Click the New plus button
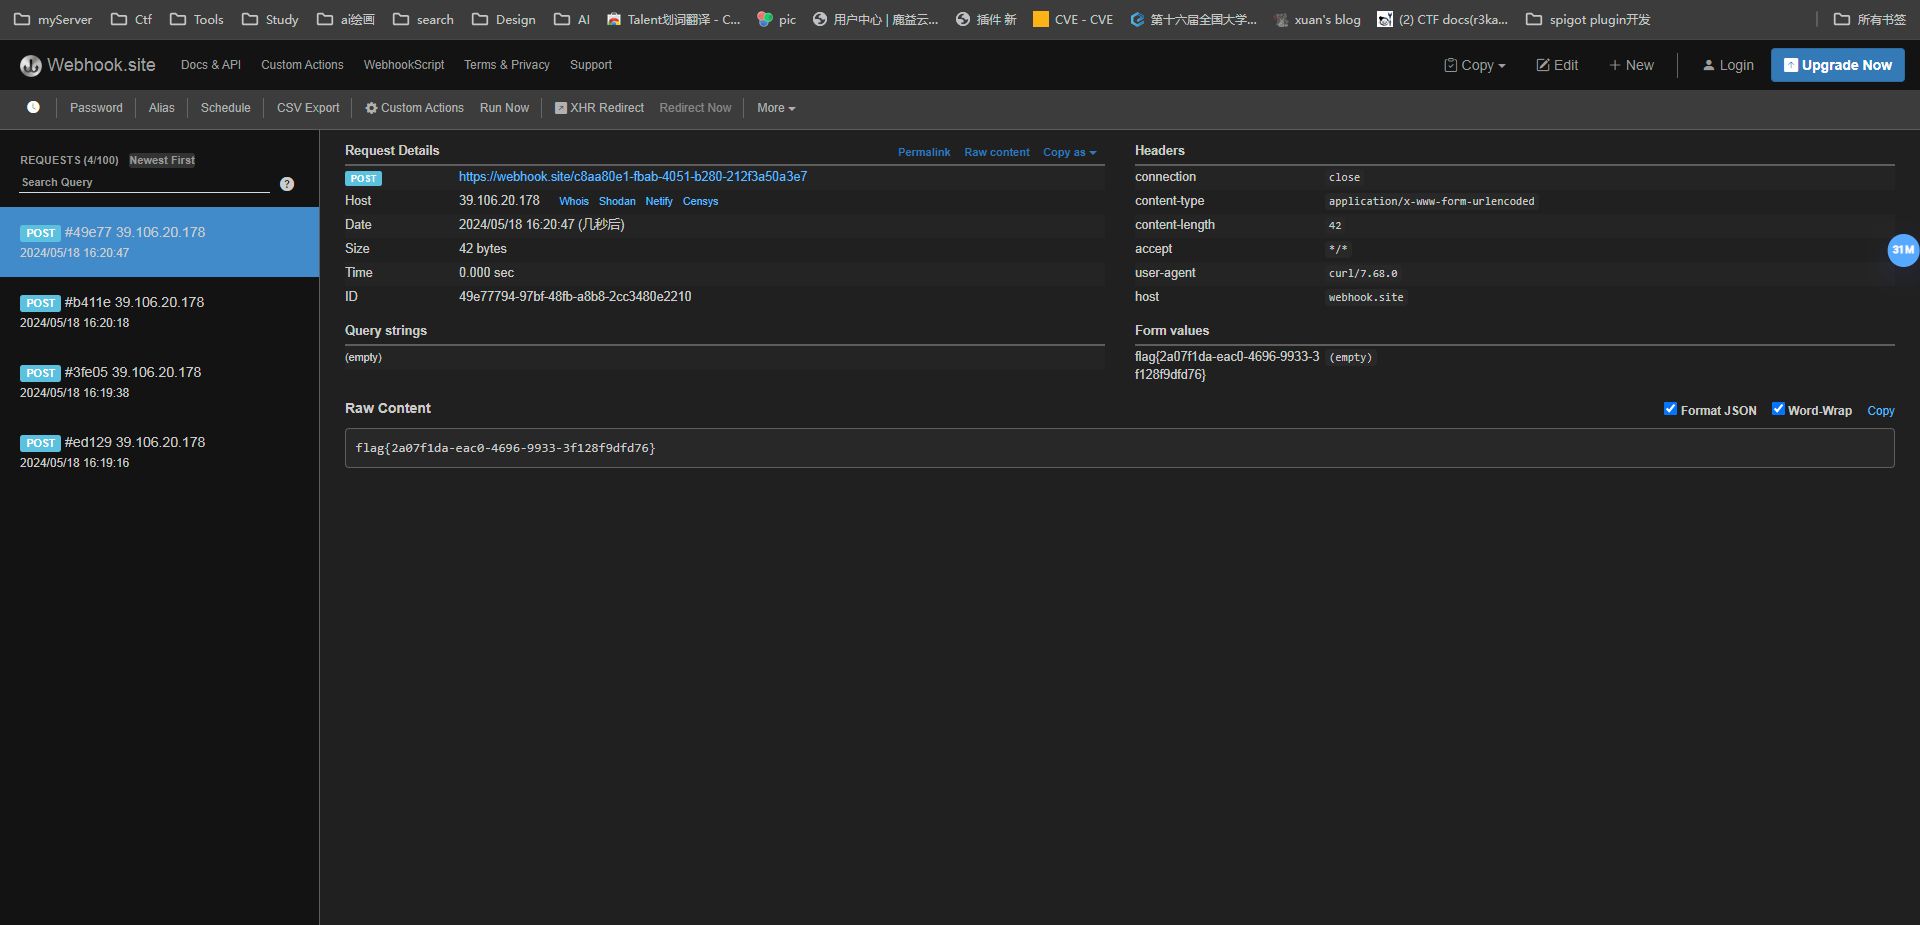 1631,65
